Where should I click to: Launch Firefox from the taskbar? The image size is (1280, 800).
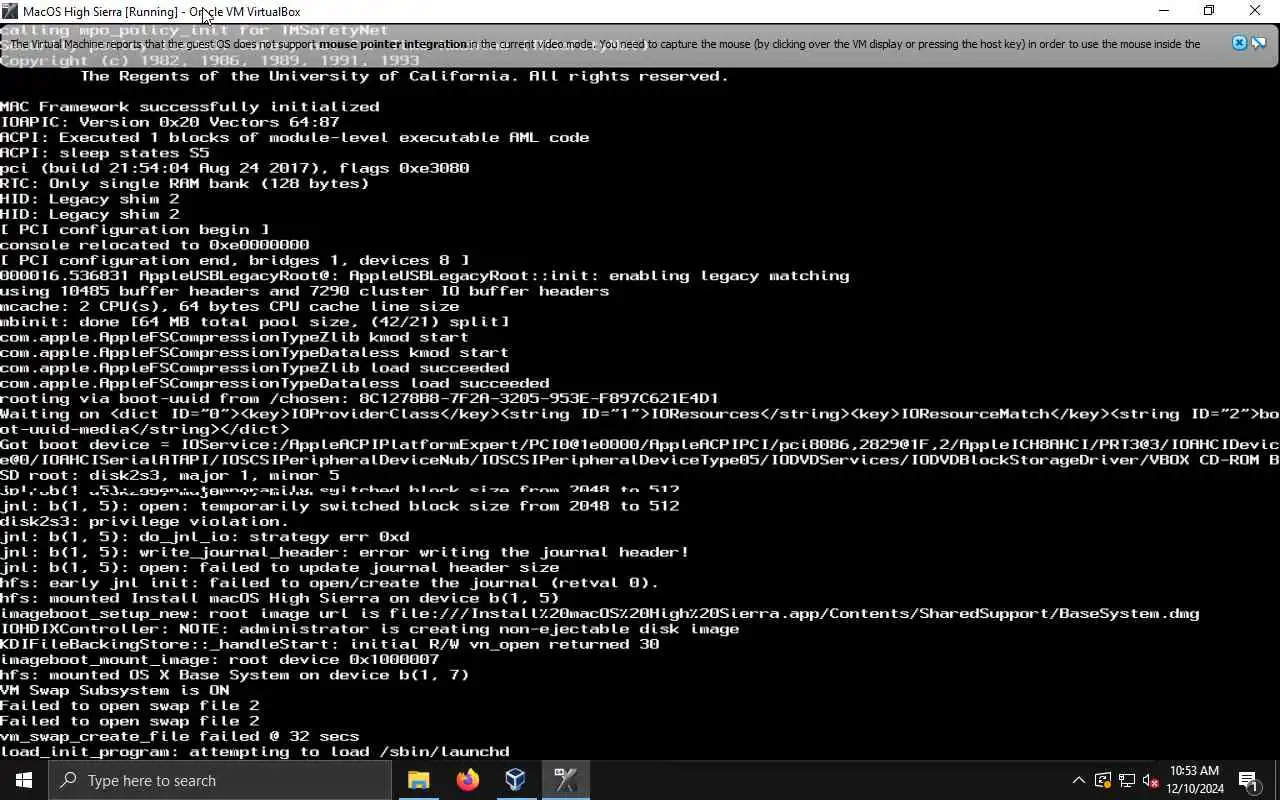coord(467,780)
